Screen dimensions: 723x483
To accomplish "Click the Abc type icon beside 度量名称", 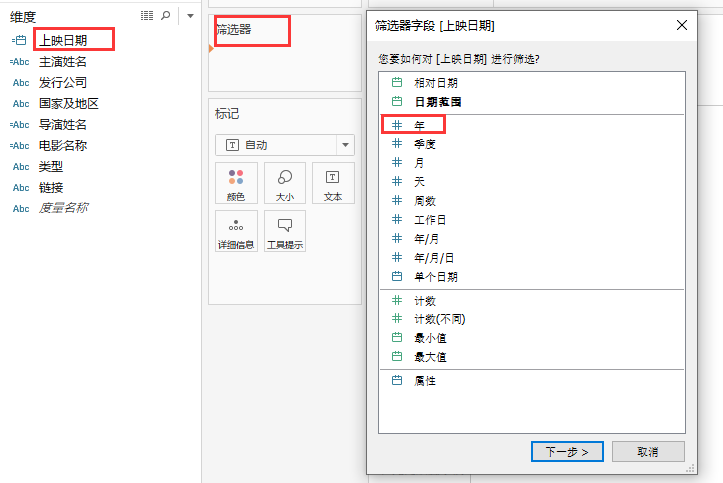I will coord(21,209).
